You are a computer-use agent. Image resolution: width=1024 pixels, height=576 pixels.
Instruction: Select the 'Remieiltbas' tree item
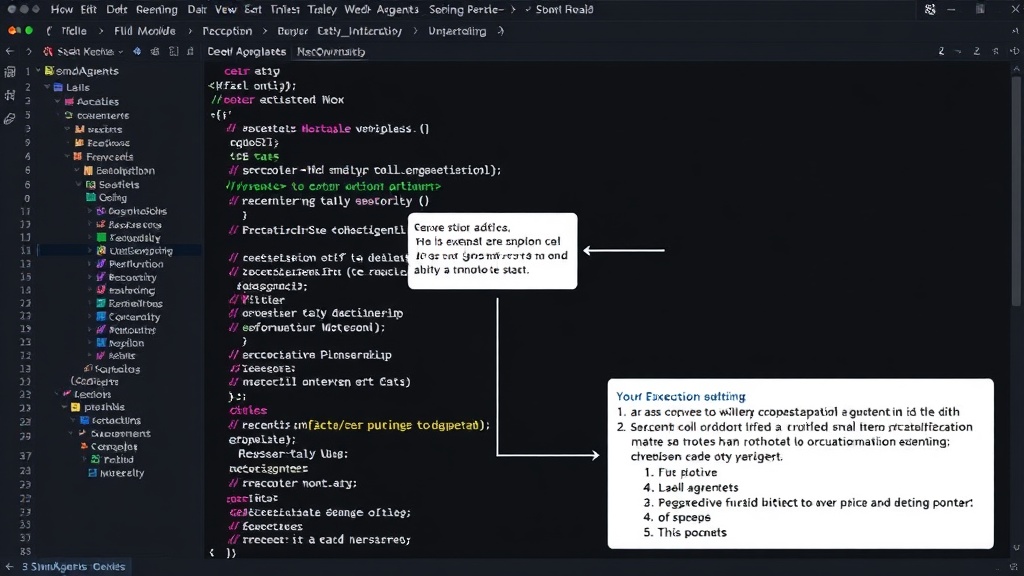[x=135, y=304]
